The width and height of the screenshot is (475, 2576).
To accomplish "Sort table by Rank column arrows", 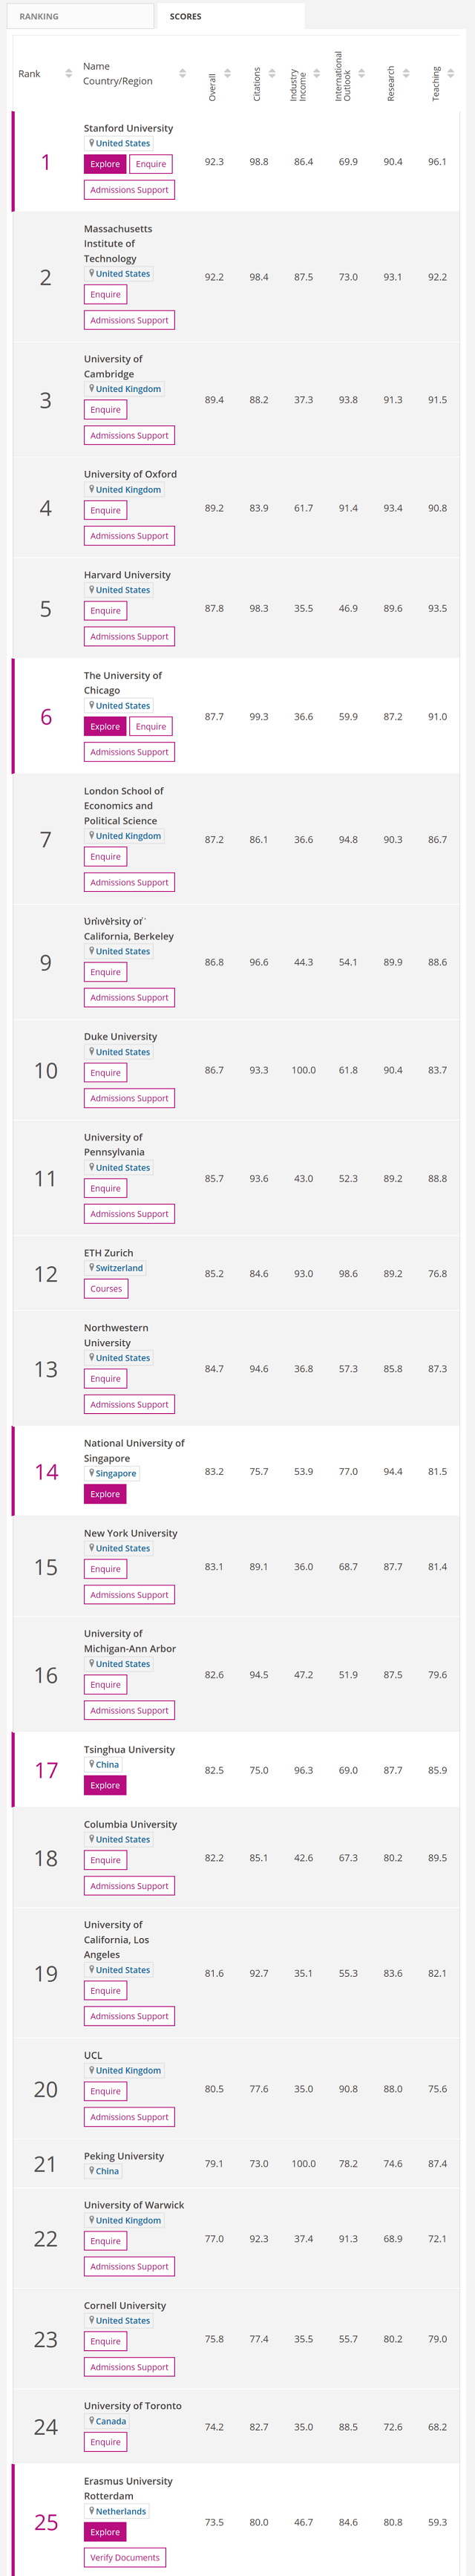I will (68, 74).
